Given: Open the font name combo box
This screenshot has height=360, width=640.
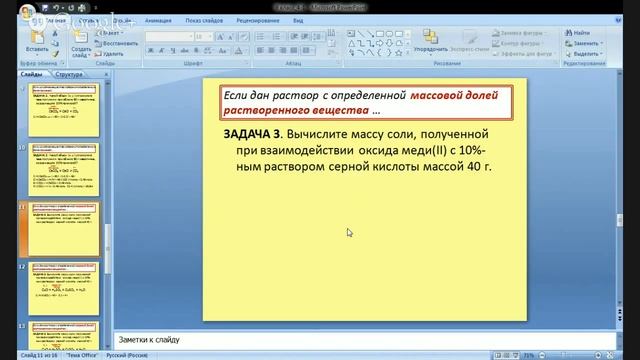Looking at the screenshot, I should point(169,37).
